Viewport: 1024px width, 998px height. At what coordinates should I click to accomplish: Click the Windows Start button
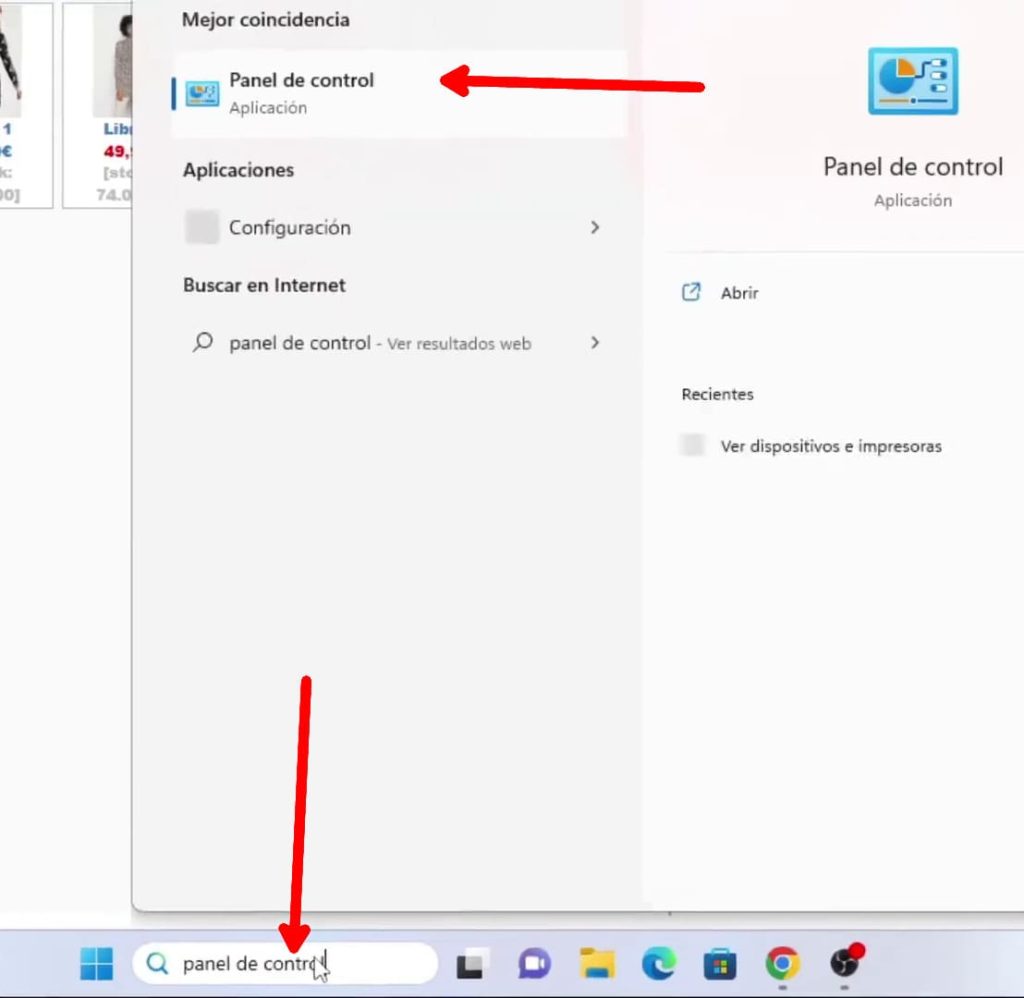(x=97, y=964)
